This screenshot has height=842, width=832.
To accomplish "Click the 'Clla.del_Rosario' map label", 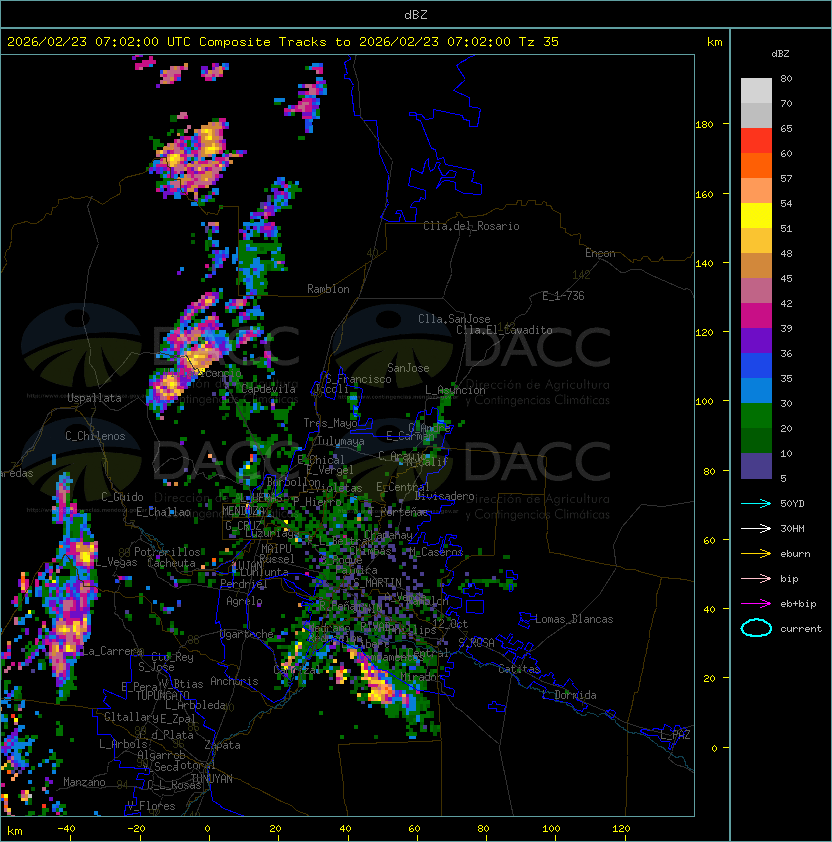I will click(x=471, y=226).
